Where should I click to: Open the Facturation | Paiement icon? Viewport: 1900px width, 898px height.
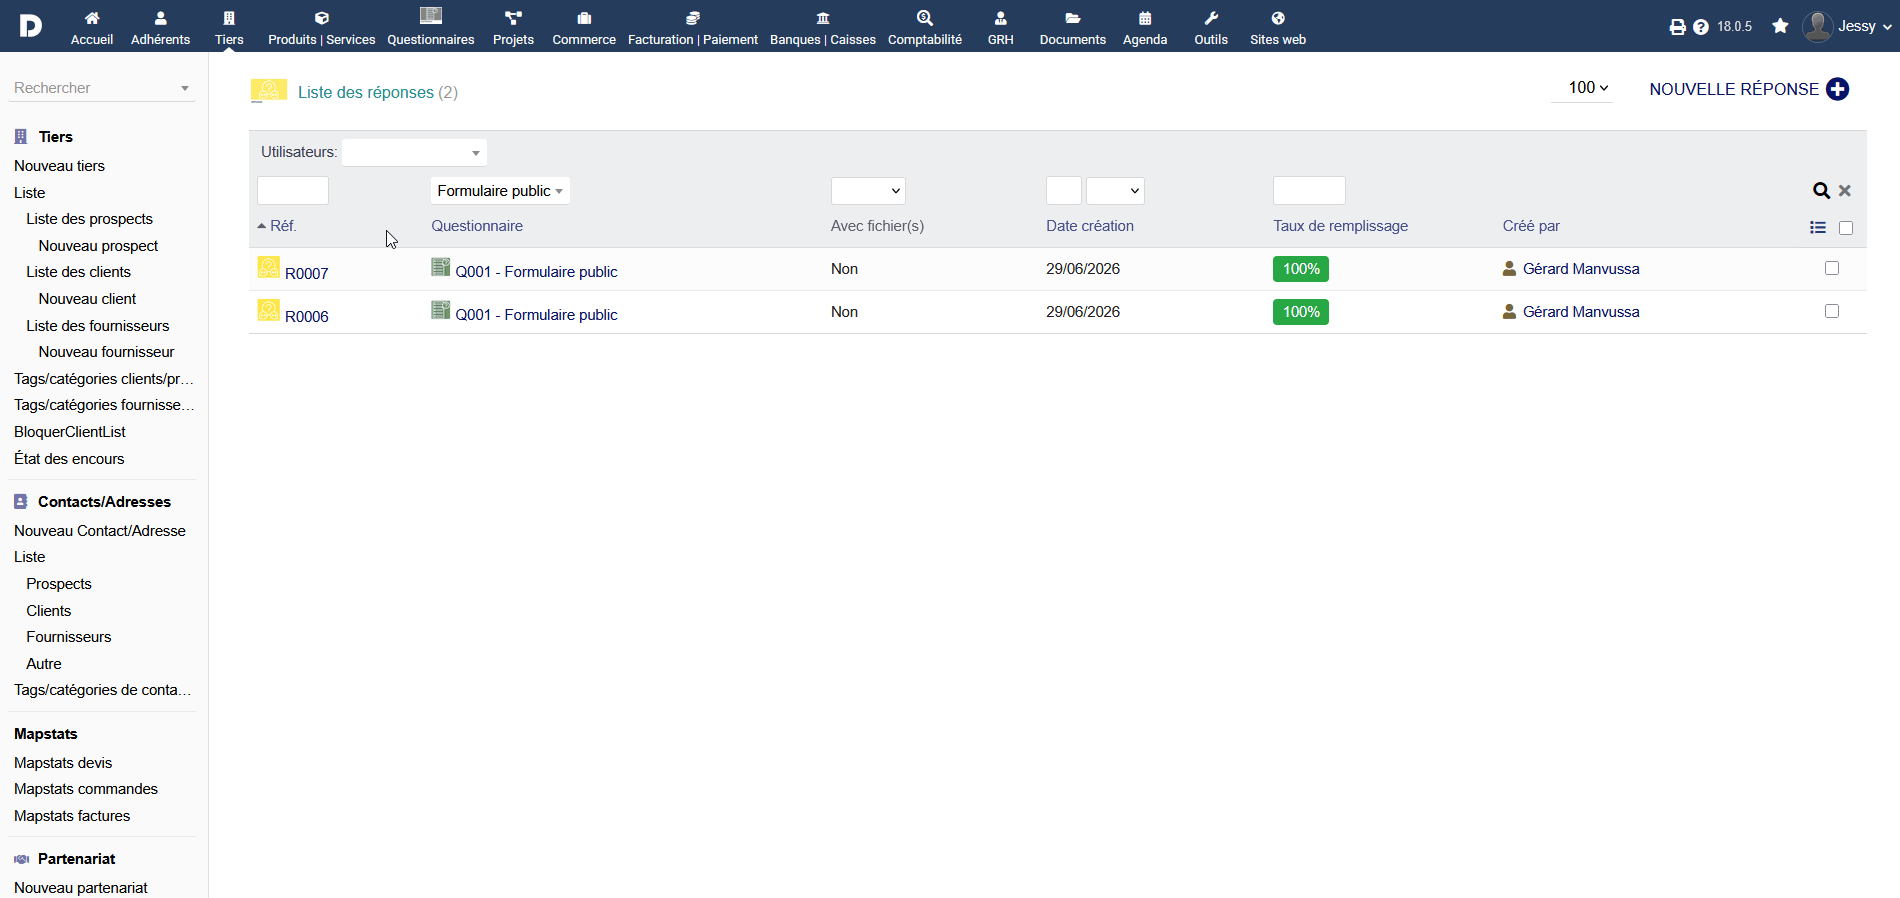(693, 18)
